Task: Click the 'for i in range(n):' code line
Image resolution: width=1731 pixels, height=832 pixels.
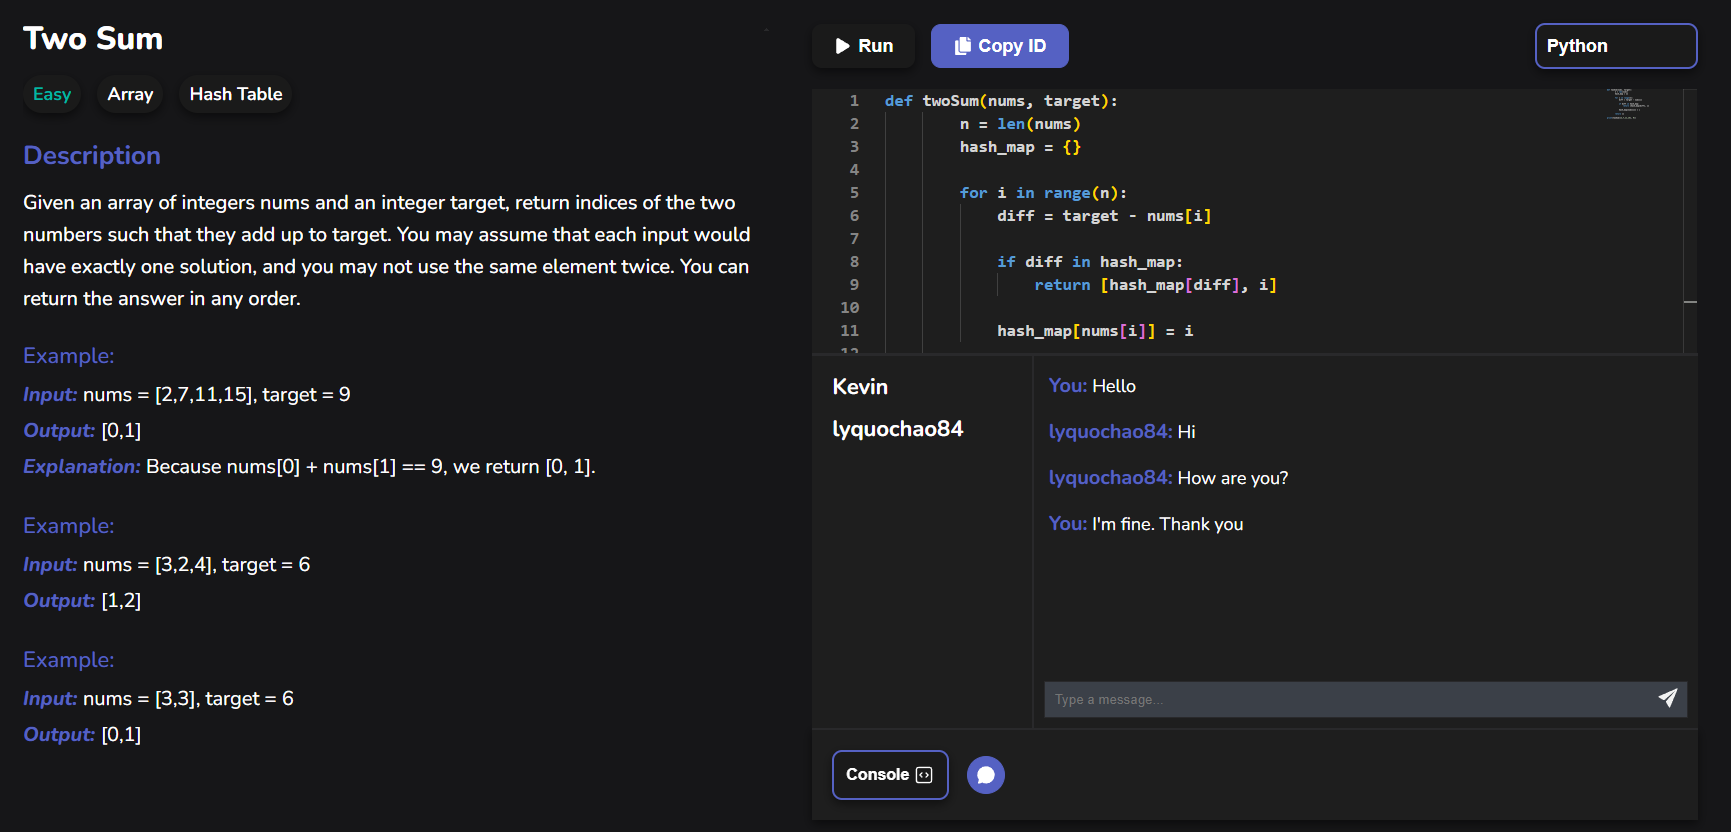Action: (1043, 193)
